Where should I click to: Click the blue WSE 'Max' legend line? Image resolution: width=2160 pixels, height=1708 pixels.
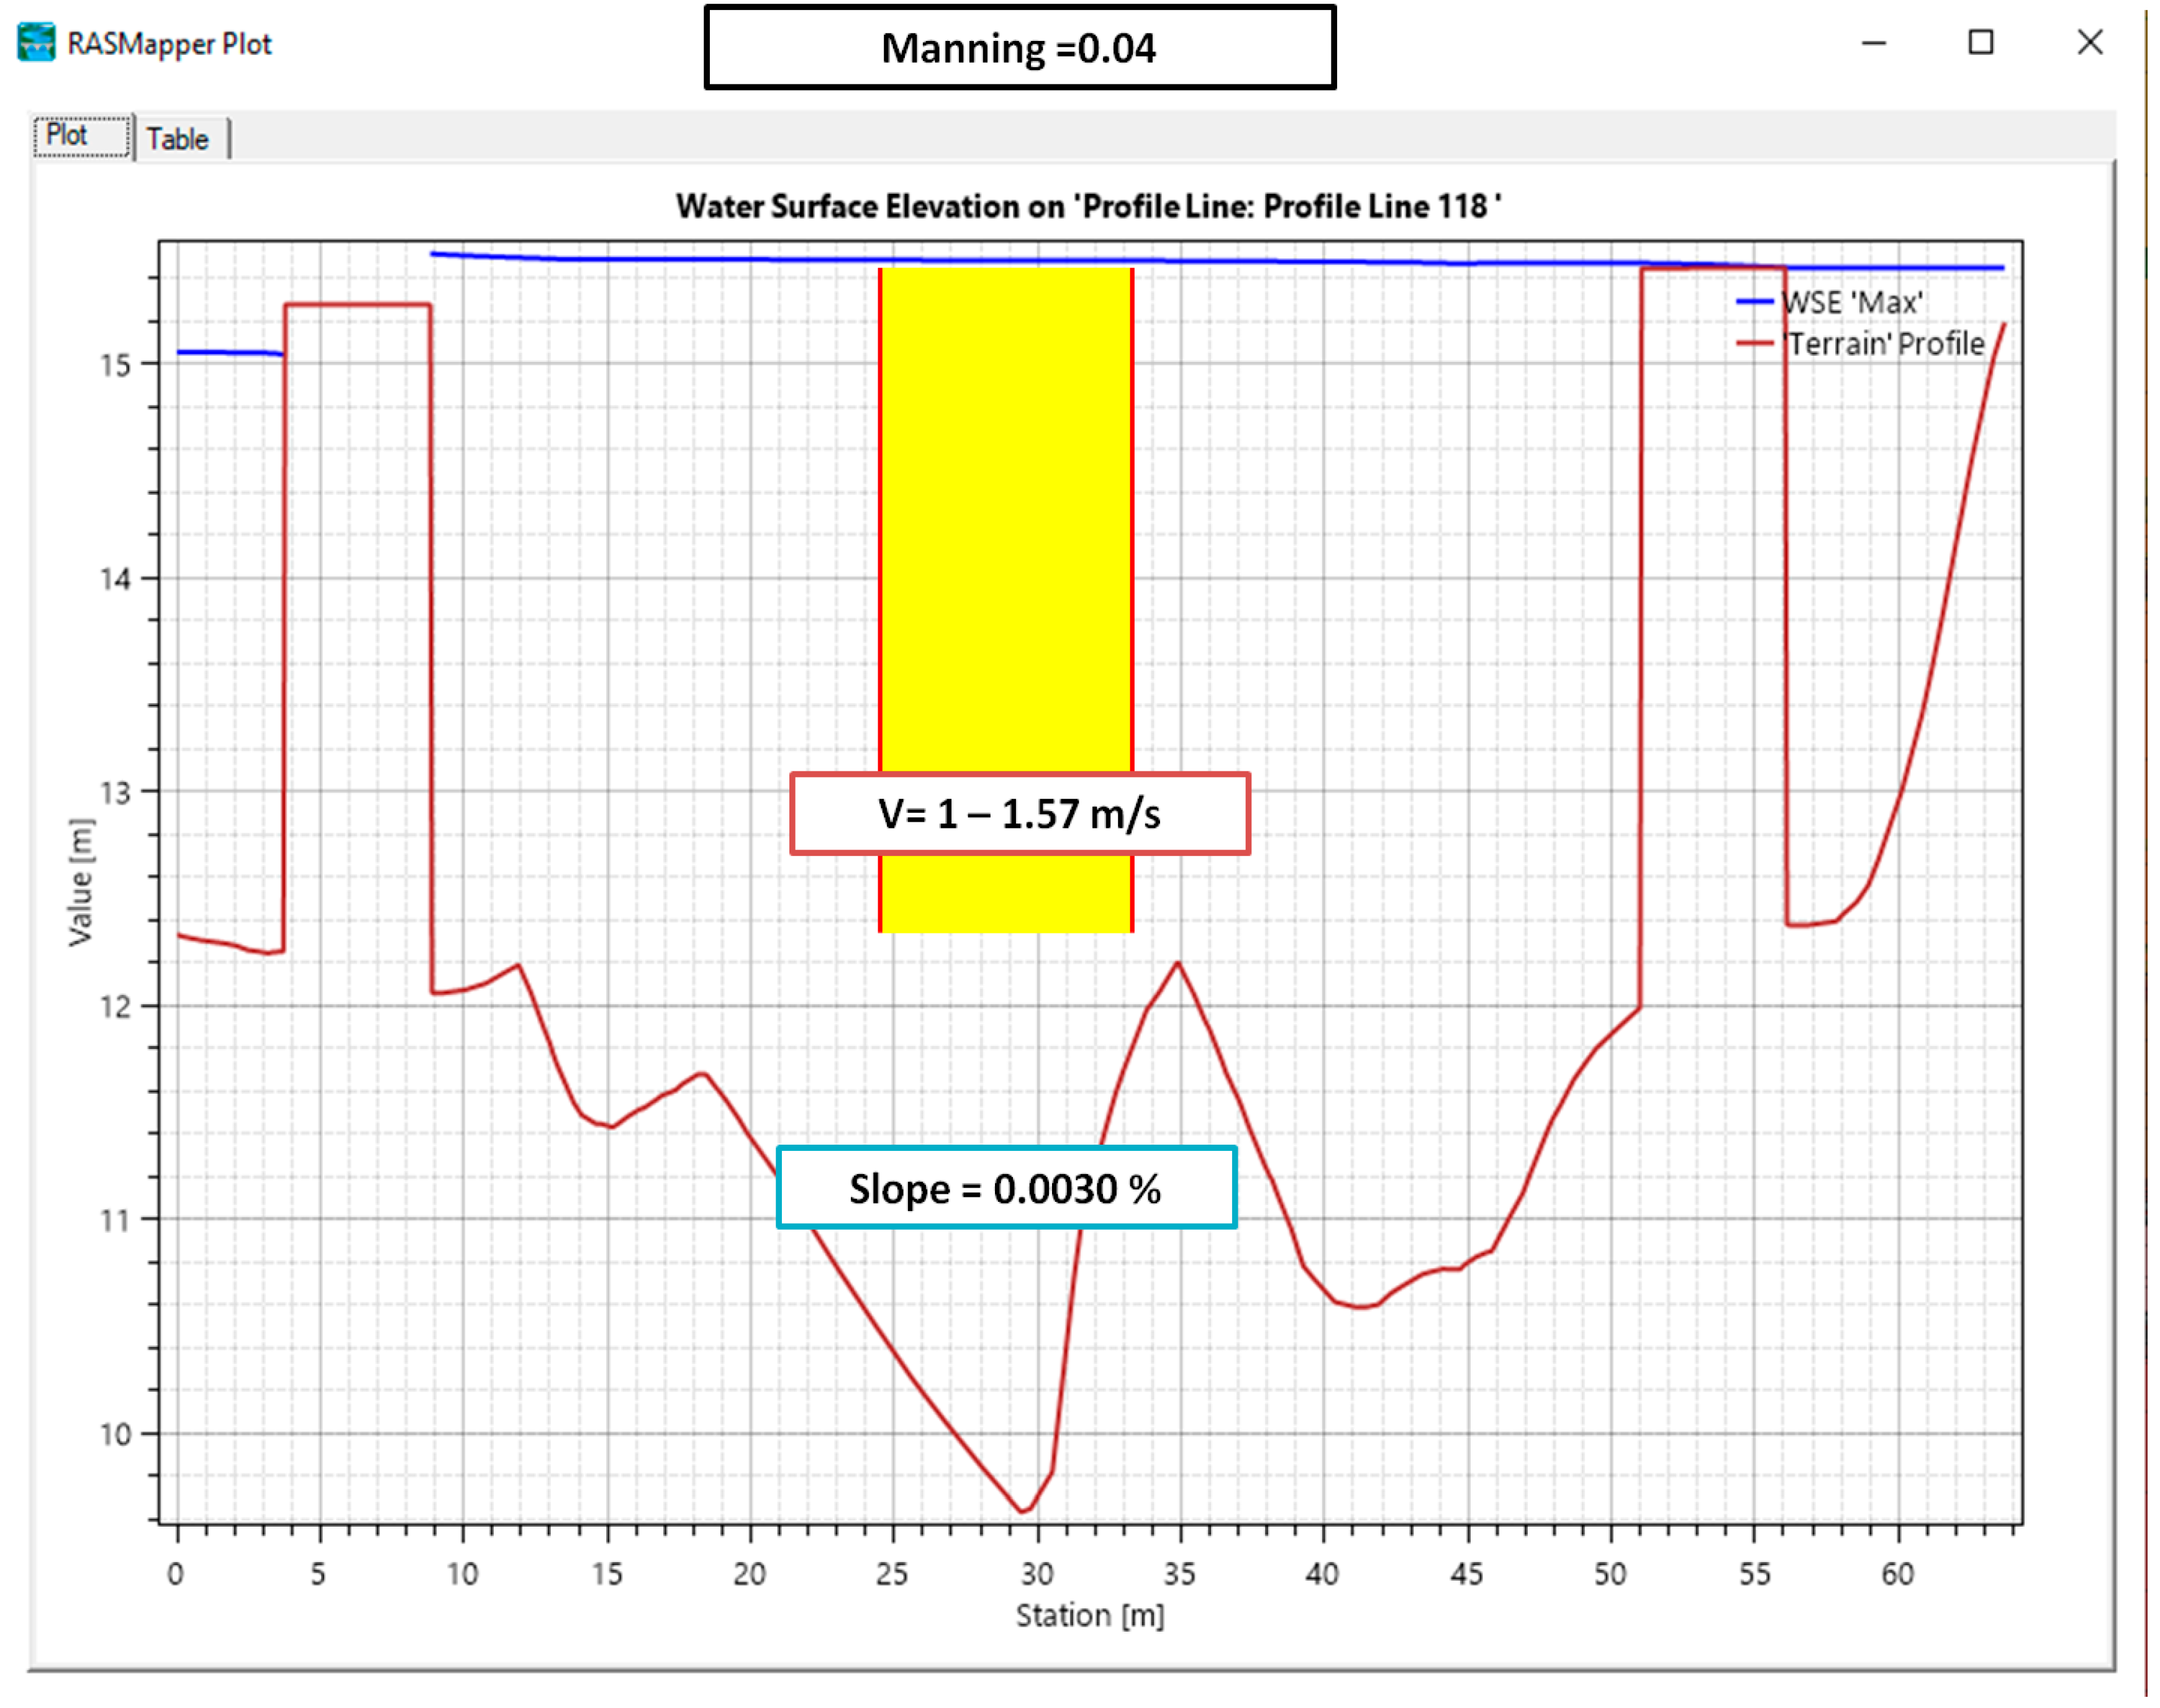tap(1754, 302)
